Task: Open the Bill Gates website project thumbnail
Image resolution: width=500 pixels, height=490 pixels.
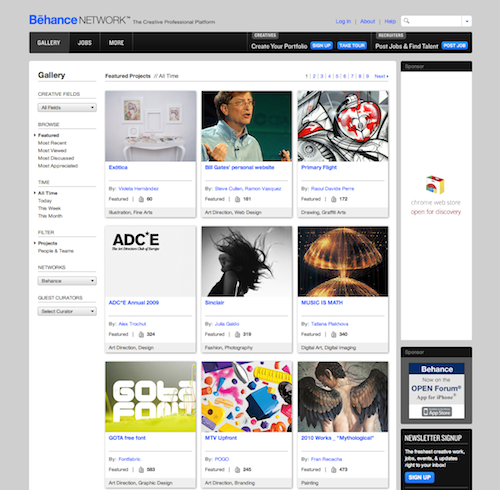Action: 247,126
